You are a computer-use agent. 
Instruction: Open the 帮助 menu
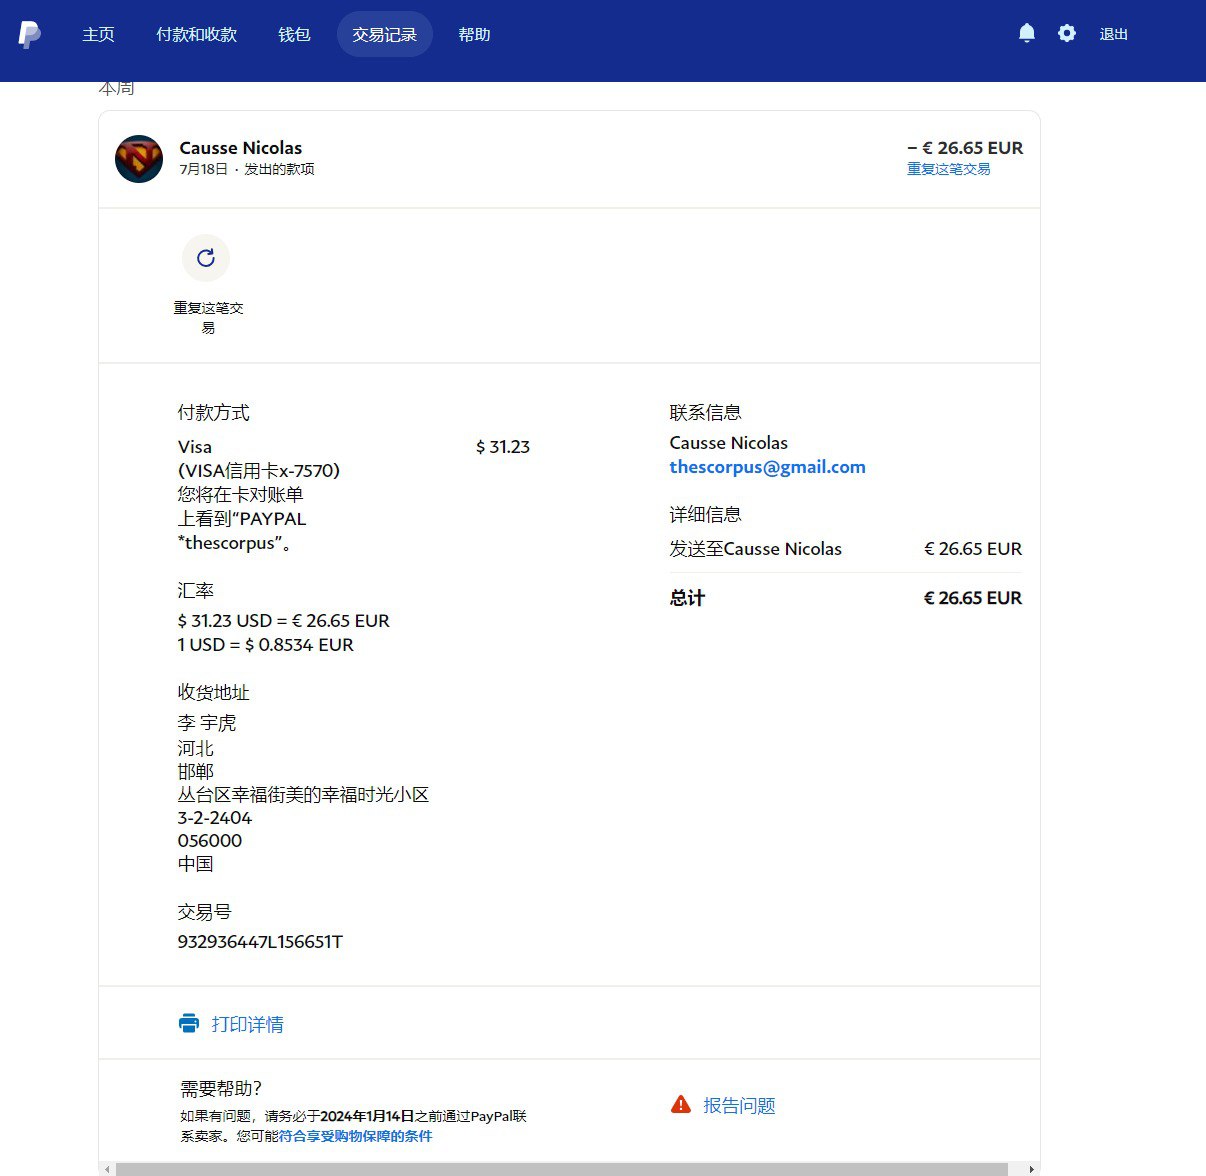tap(474, 35)
